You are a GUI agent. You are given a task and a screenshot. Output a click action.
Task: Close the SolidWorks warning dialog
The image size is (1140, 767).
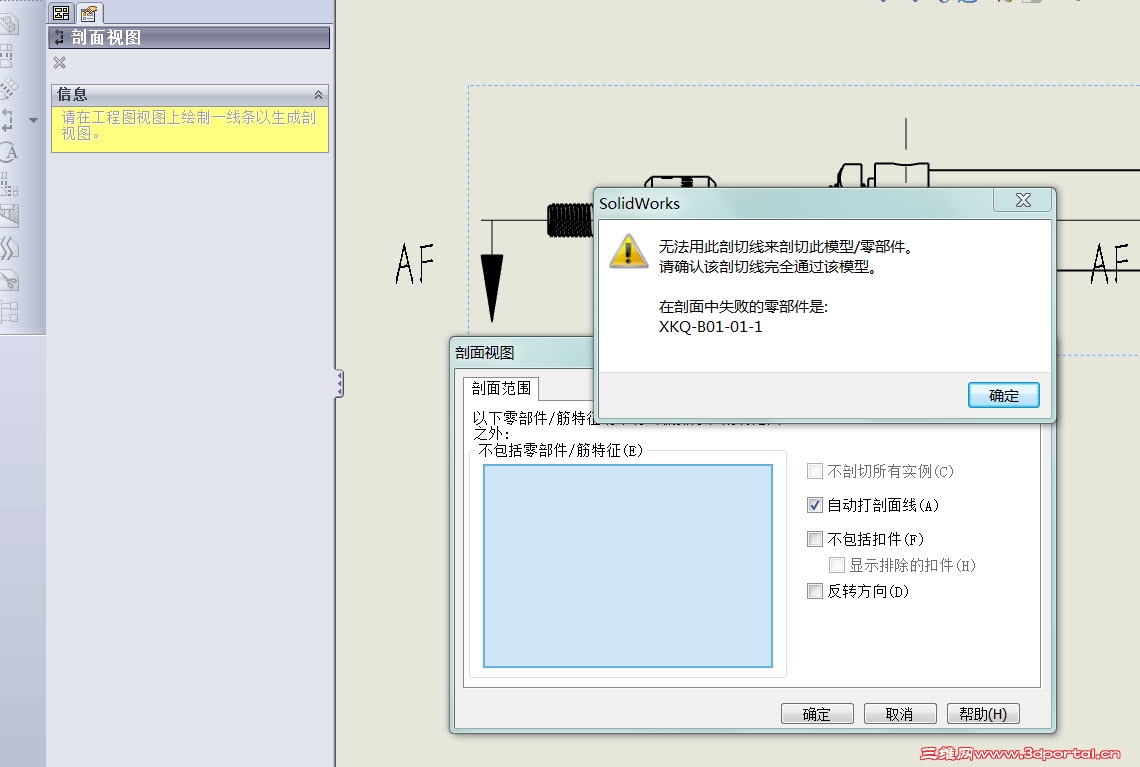(x=1023, y=201)
